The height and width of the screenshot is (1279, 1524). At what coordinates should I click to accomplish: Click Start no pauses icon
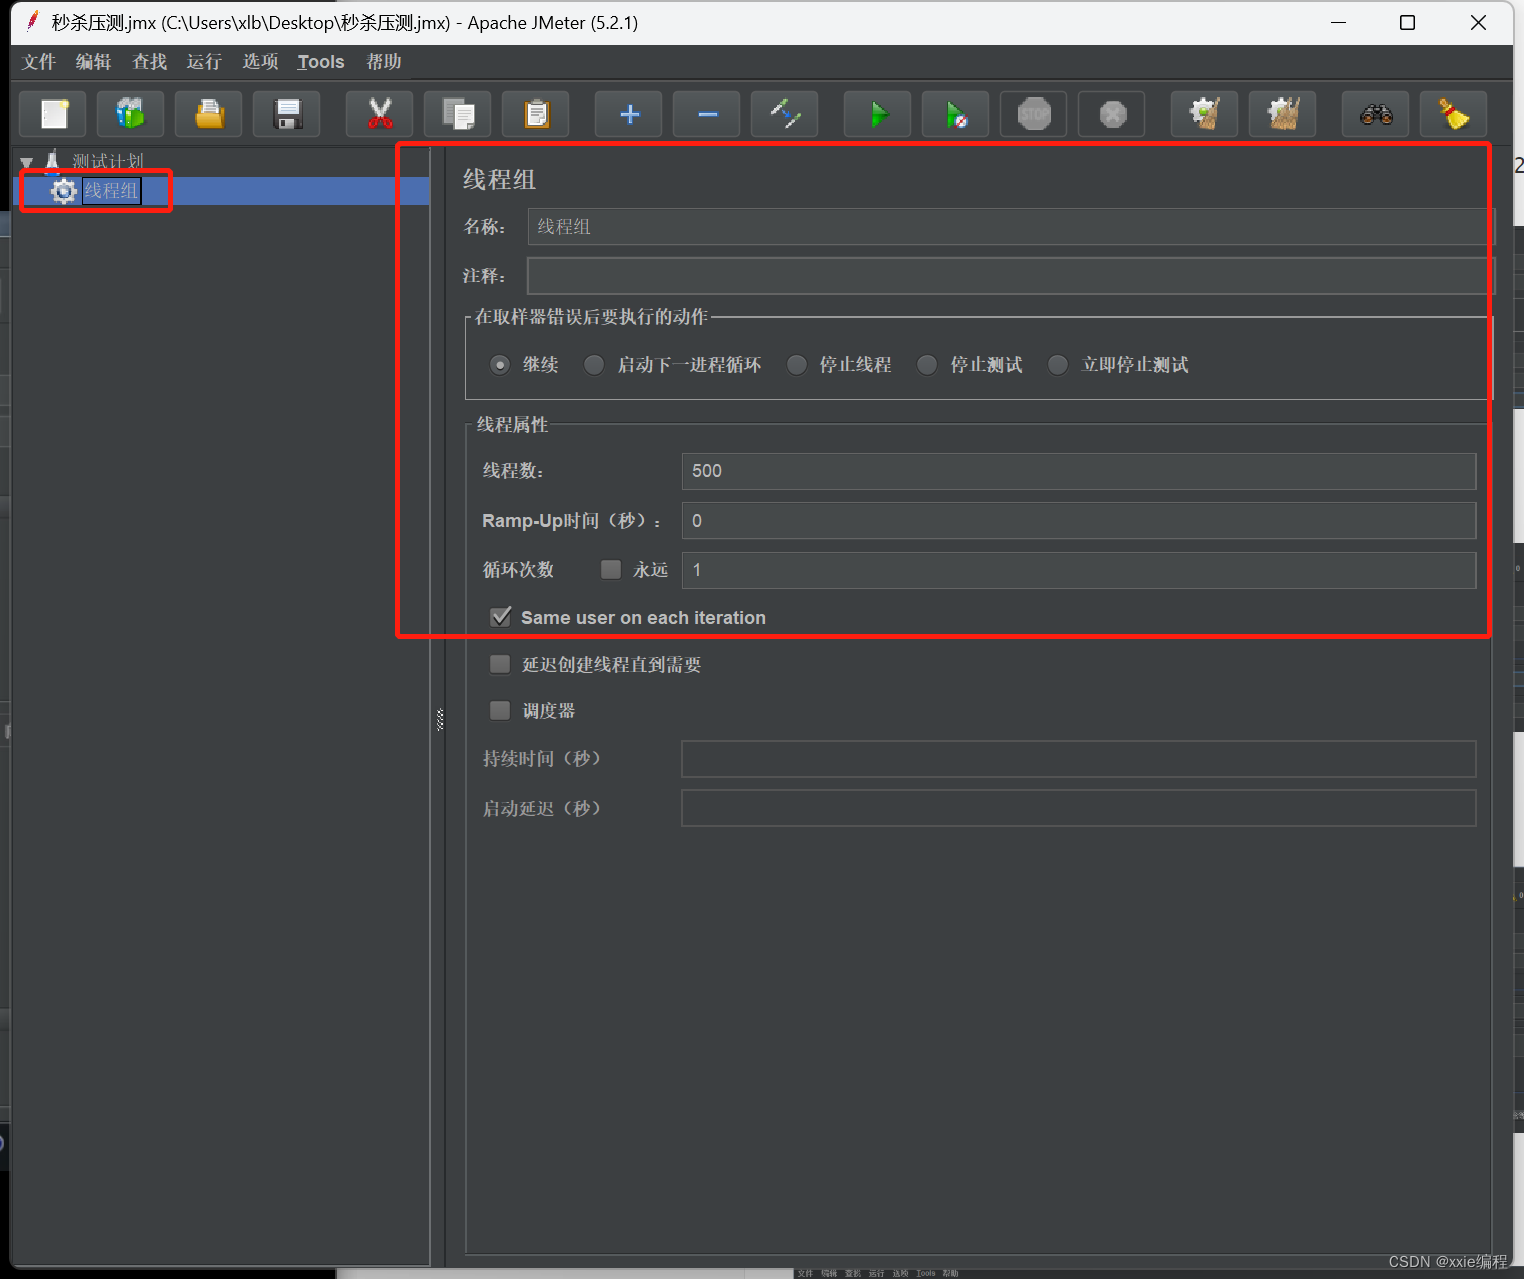(x=956, y=114)
